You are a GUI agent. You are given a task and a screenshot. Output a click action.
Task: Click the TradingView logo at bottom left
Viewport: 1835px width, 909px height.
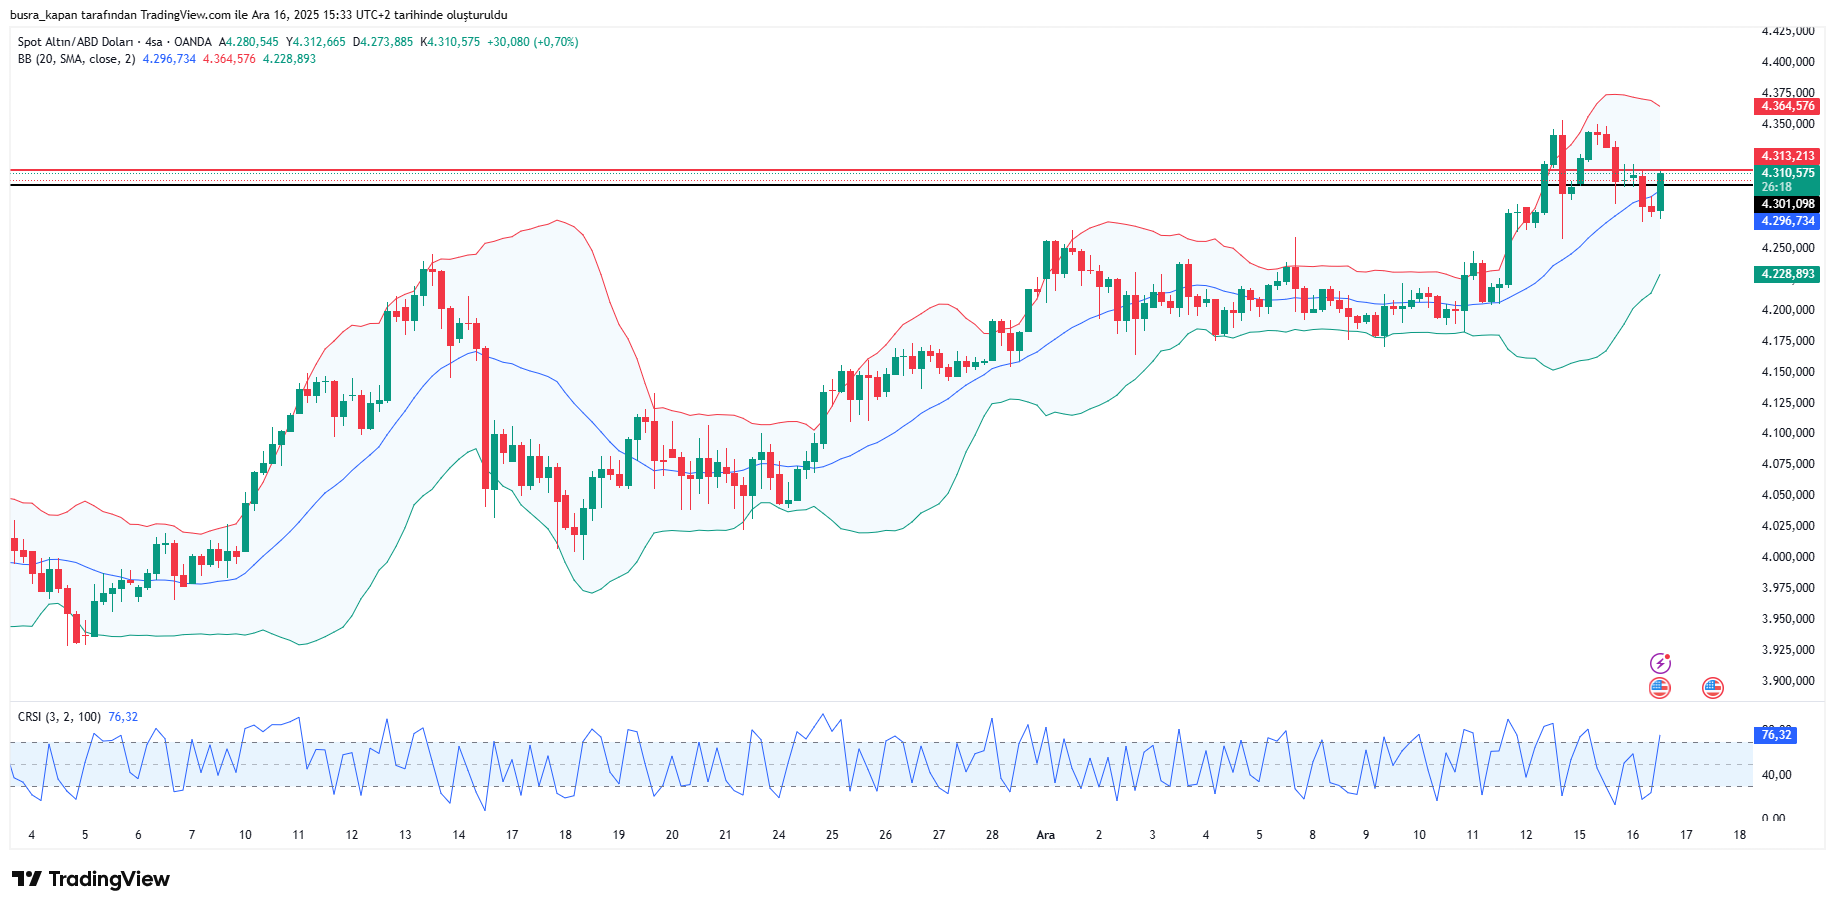pyautogui.click(x=91, y=879)
